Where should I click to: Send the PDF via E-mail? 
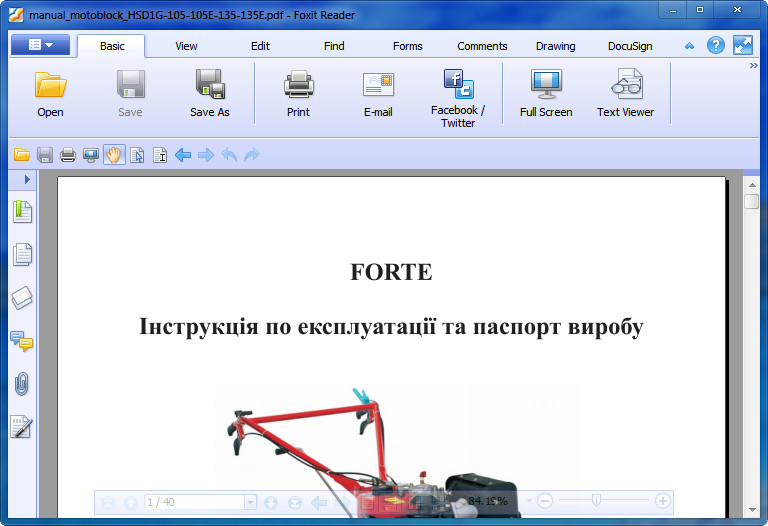tap(378, 94)
